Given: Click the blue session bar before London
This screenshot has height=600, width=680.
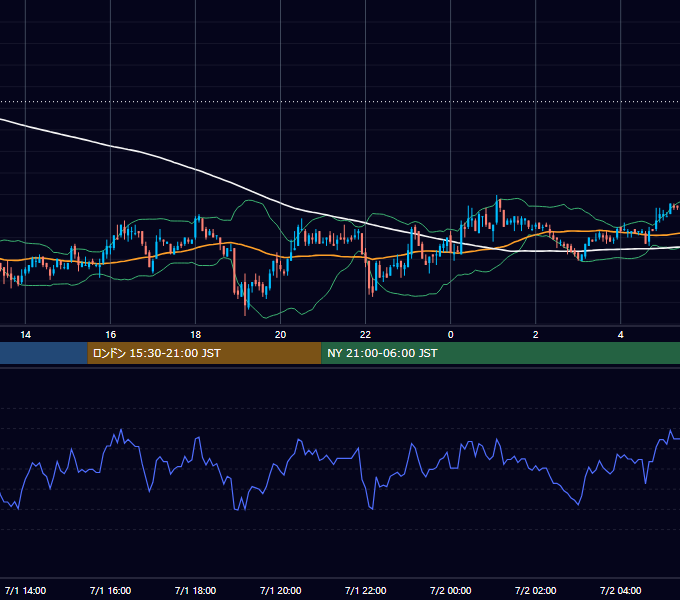Looking at the screenshot, I should tap(44, 353).
